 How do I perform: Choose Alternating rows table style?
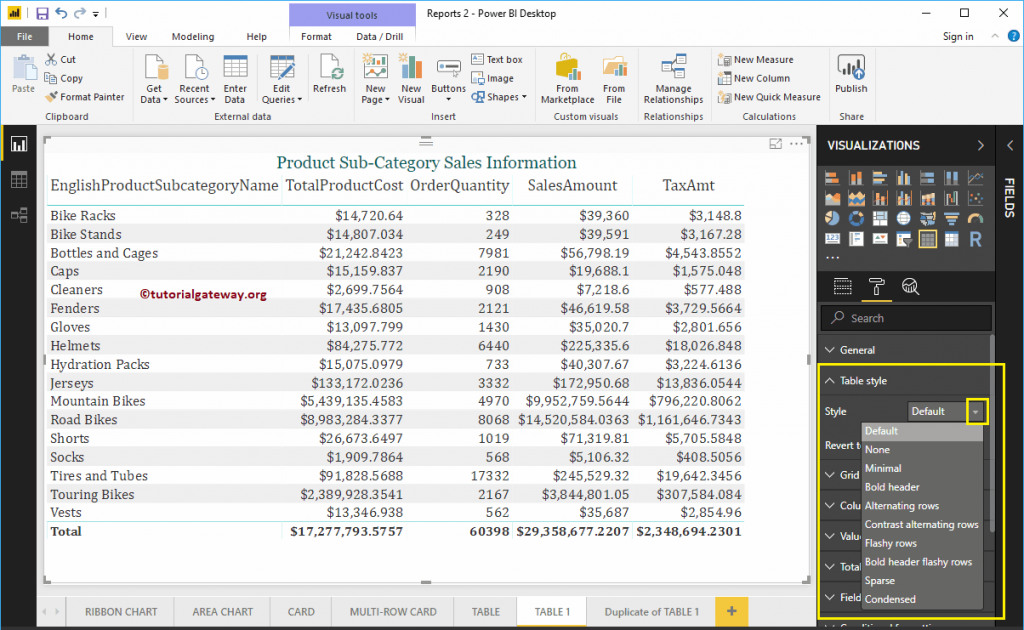pos(903,505)
